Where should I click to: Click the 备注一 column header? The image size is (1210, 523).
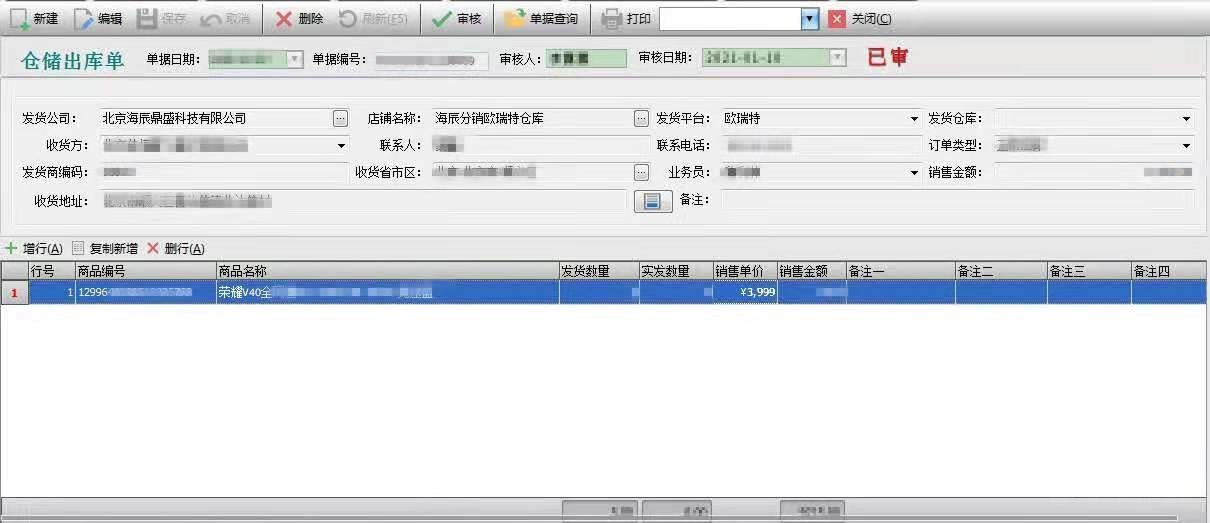coord(900,271)
